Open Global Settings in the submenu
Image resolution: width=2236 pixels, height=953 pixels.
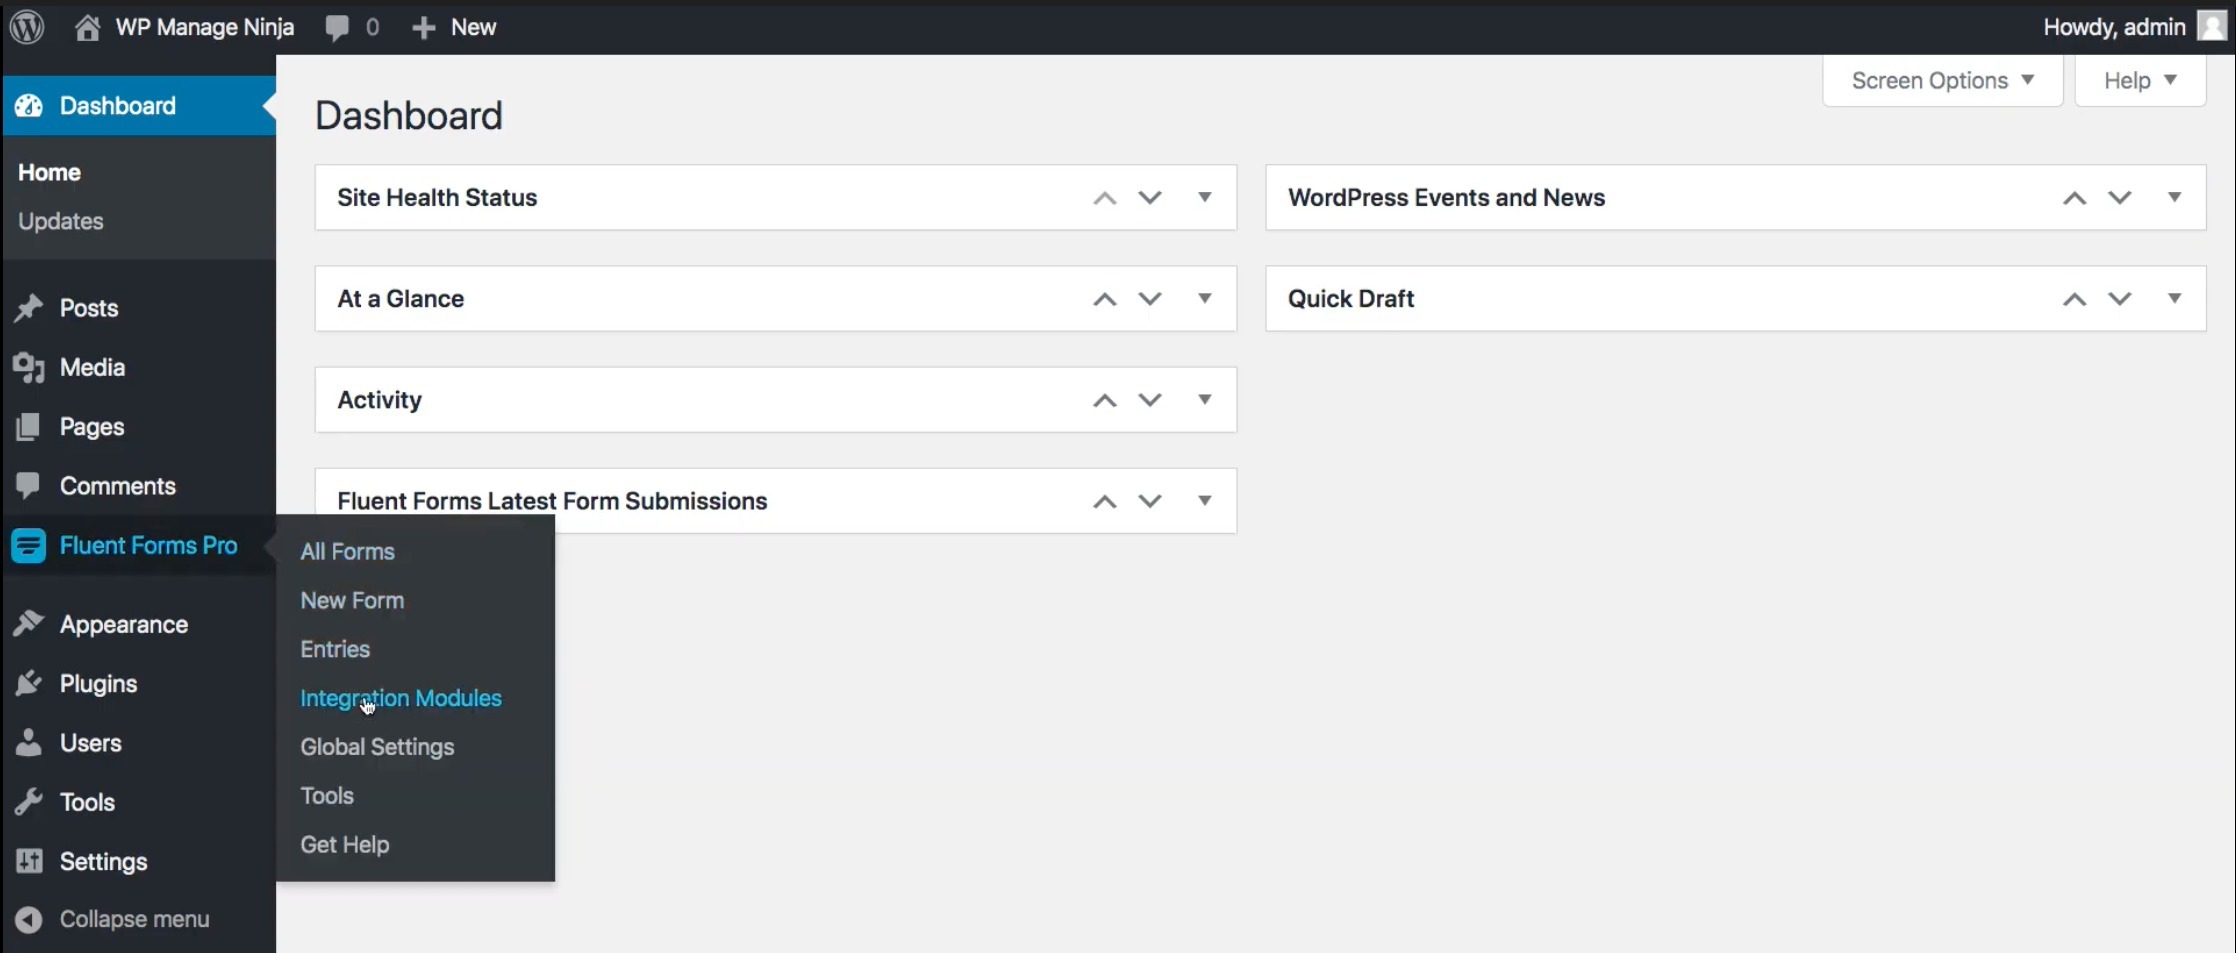pyautogui.click(x=377, y=747)
